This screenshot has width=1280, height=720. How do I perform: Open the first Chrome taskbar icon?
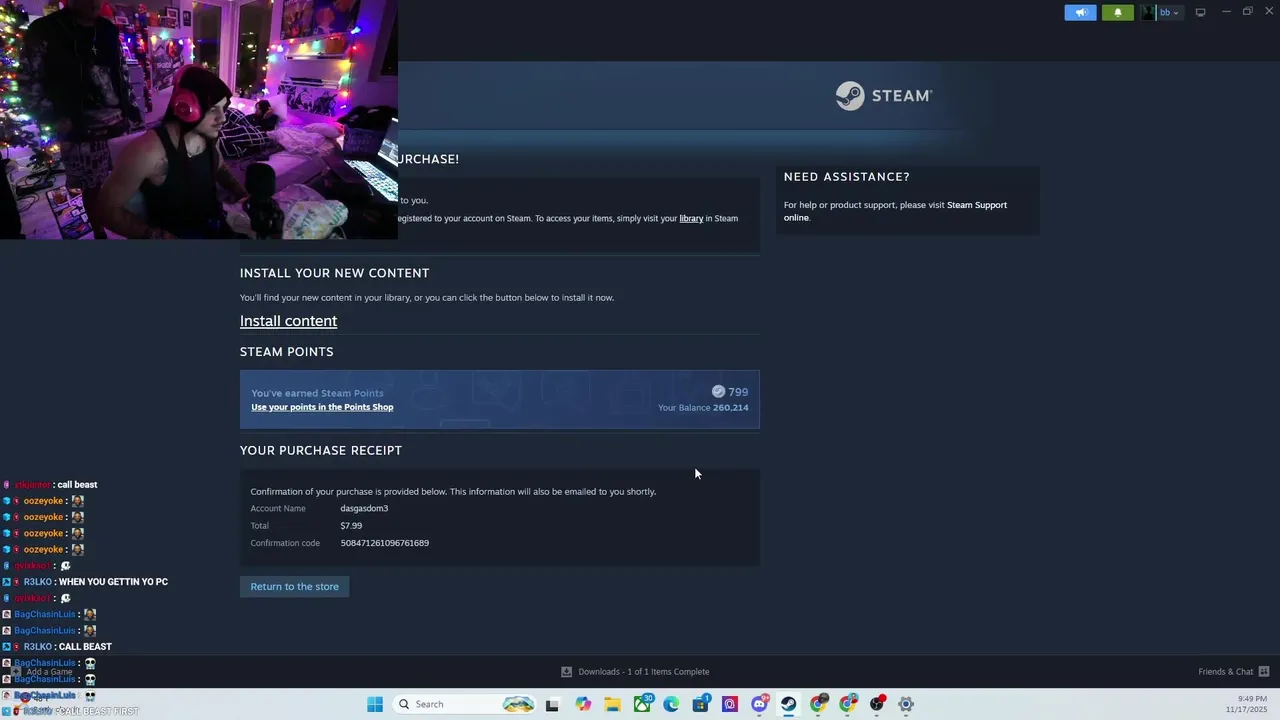(x=818, y=704)
